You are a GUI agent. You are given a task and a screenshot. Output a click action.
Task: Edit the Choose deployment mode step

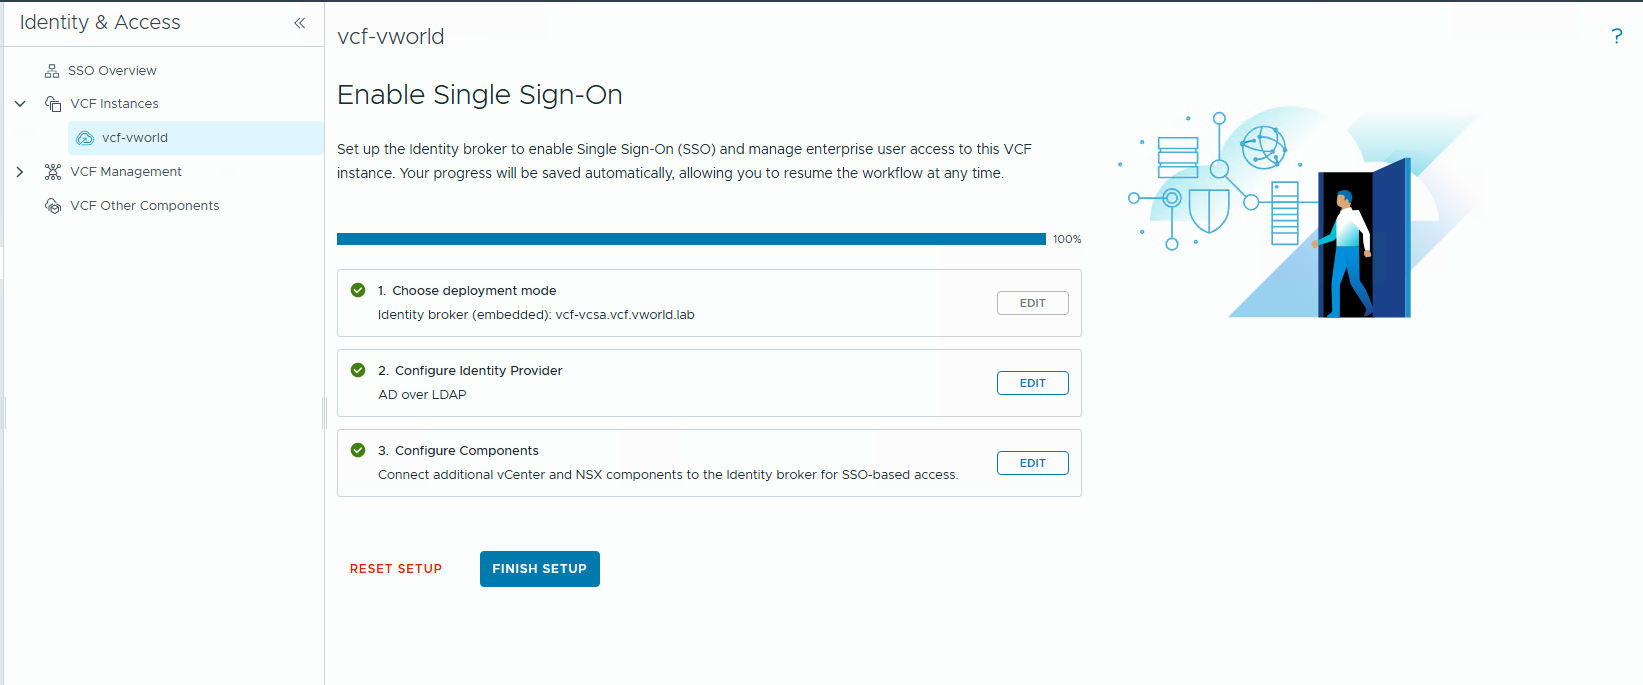(x=1032, y=303)
